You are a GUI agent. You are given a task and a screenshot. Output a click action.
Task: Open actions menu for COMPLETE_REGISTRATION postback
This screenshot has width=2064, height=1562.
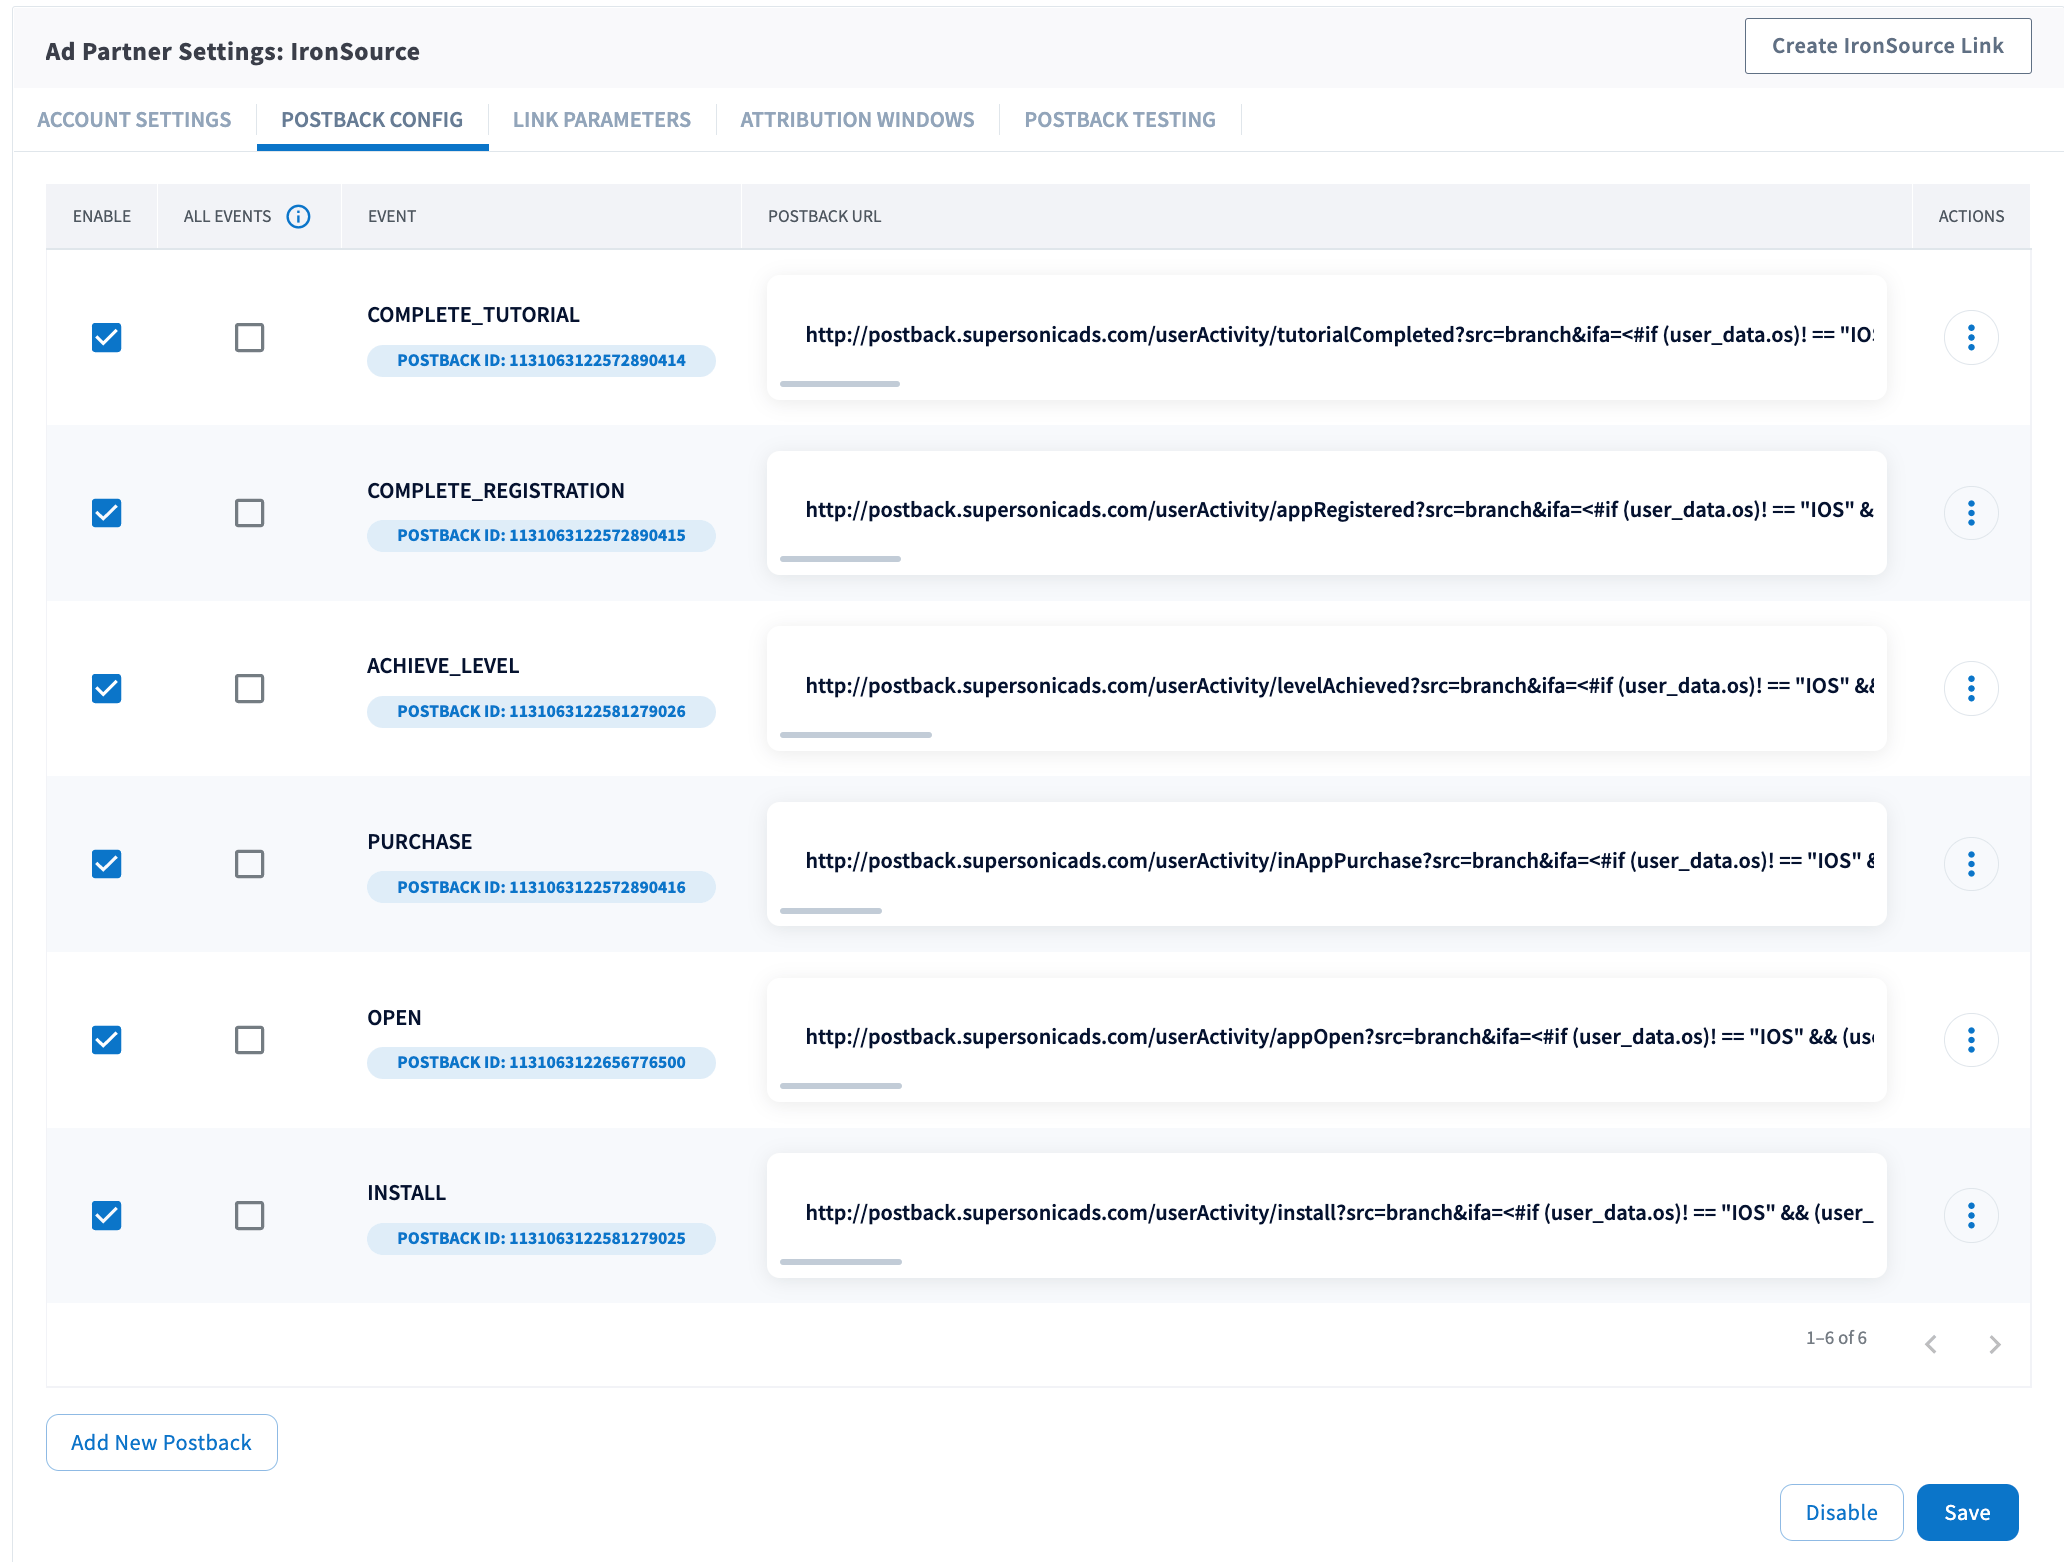[x=1970, y=513]
